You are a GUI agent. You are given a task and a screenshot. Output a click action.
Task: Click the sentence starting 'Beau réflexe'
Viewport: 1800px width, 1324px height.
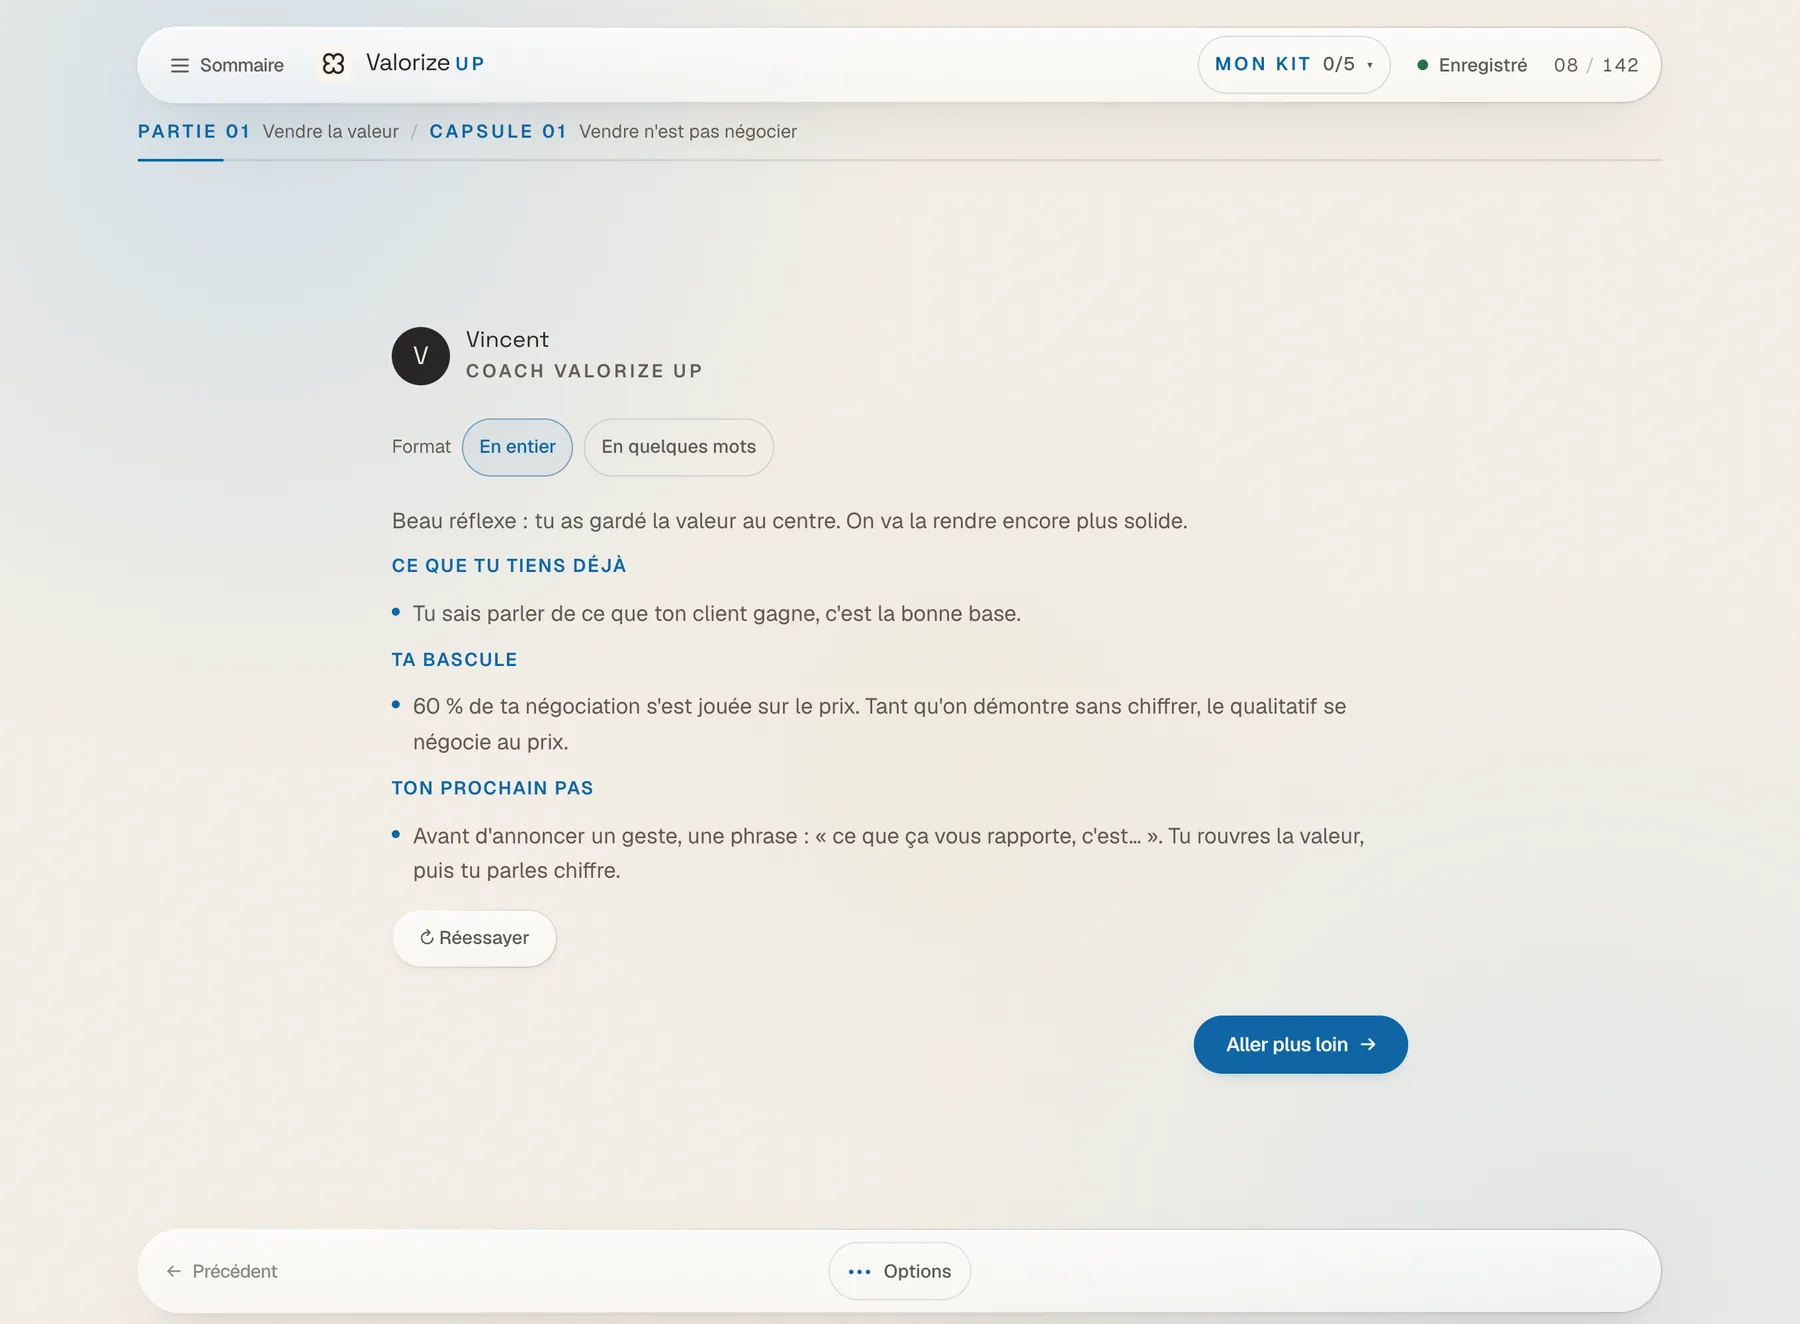click(790, 521)
